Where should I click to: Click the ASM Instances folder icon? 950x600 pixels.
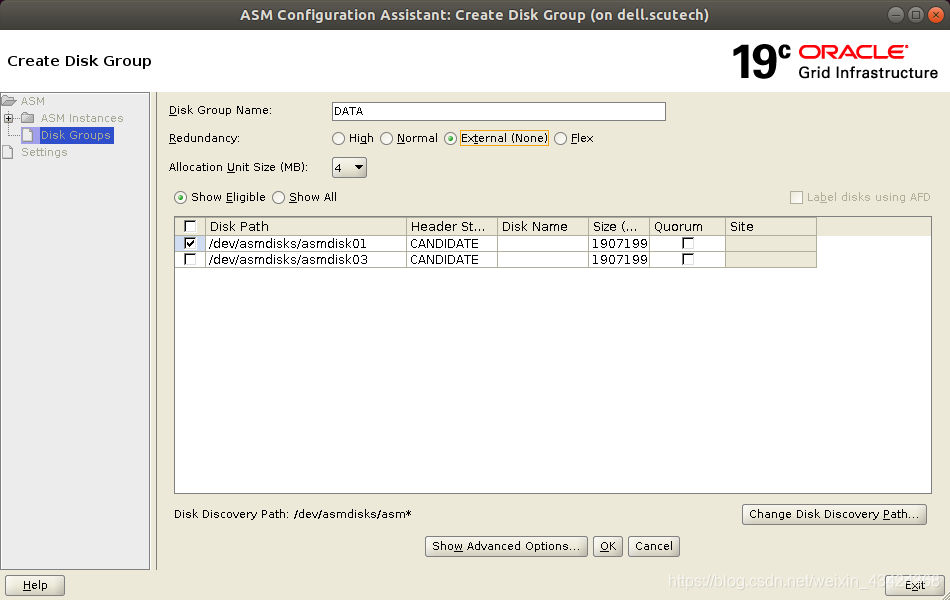[28, 118]
